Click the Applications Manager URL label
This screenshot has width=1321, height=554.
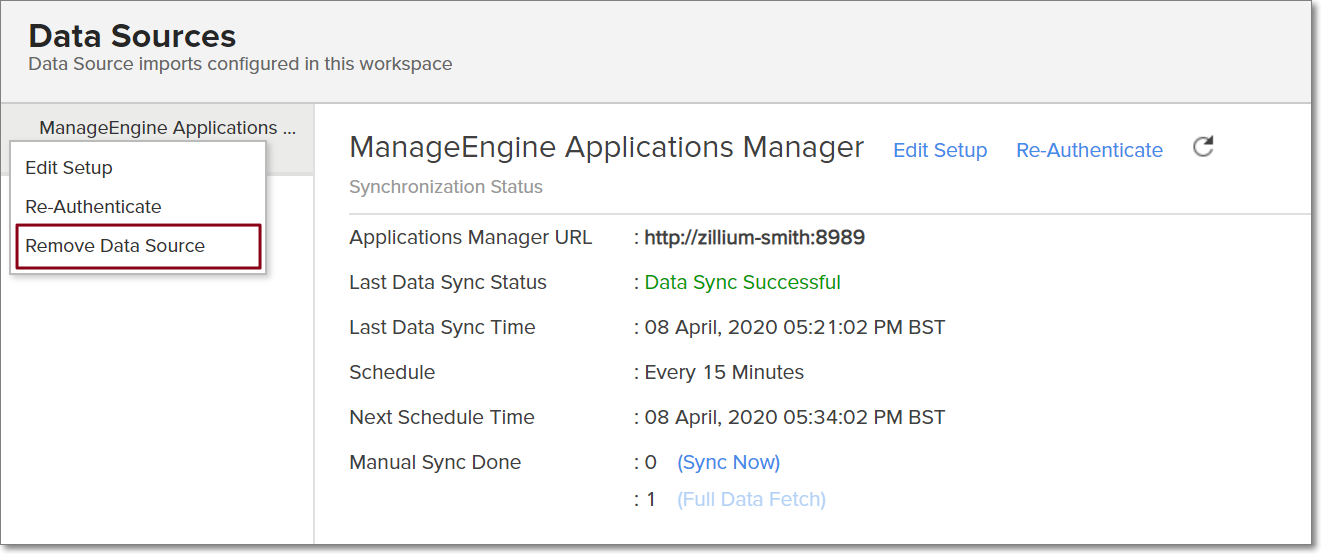(470, 238)
